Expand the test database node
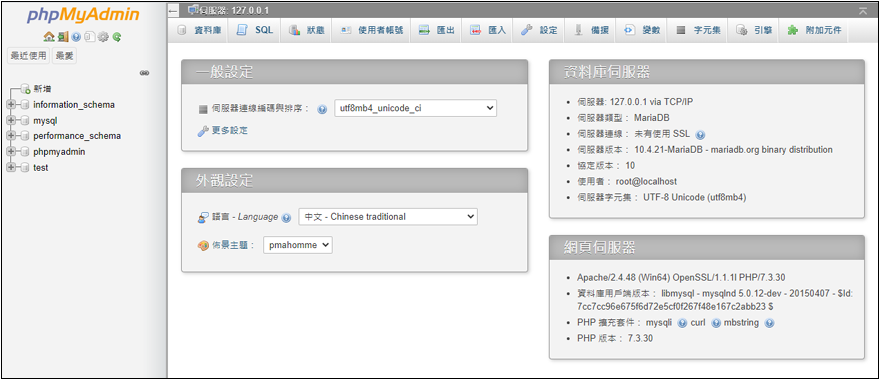Screen dimensions: 880x380 10,168
